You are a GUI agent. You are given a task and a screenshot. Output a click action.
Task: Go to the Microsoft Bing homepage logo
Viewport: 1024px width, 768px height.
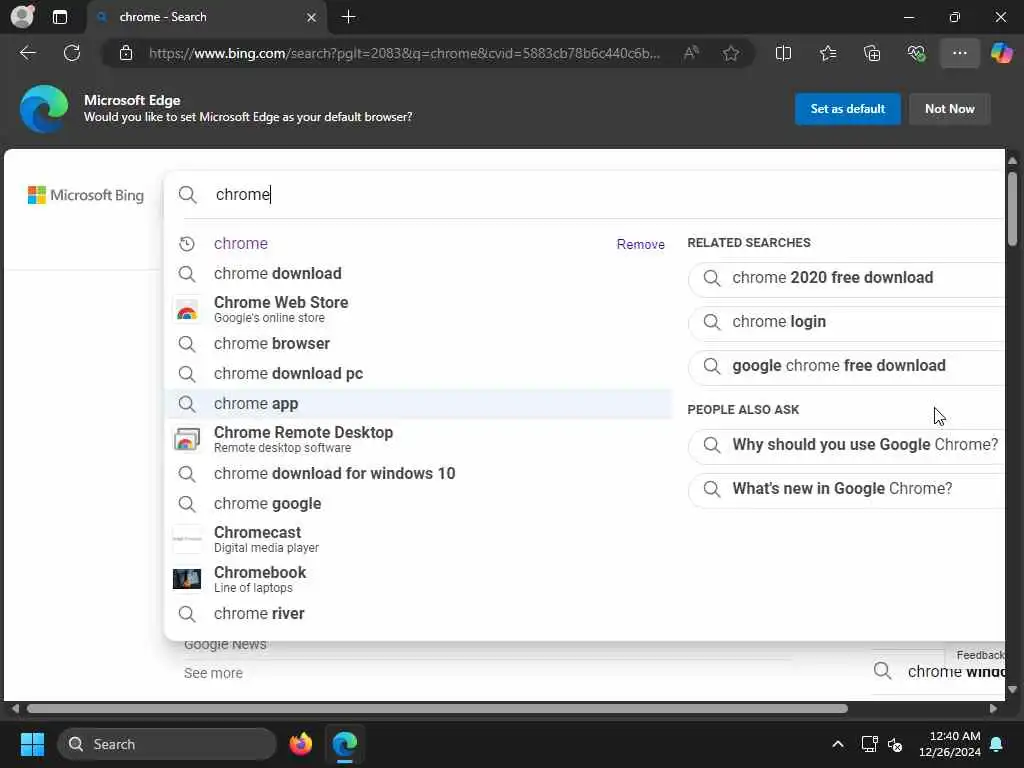(86, 195)
